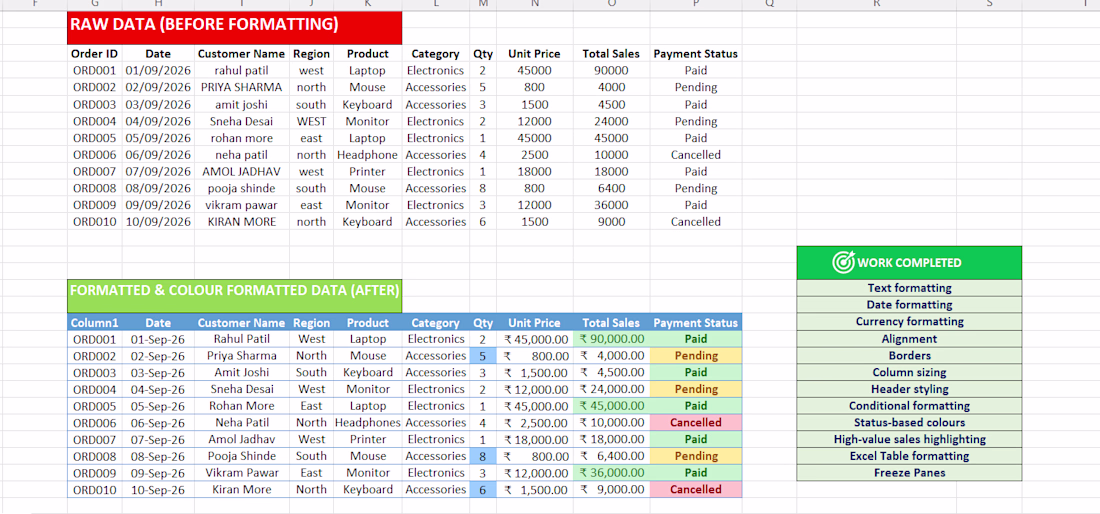This screenshot has width=1100, height=514.
Task: Click the '₹ 10,000.00' total sales cell
Action: (611, 423)
